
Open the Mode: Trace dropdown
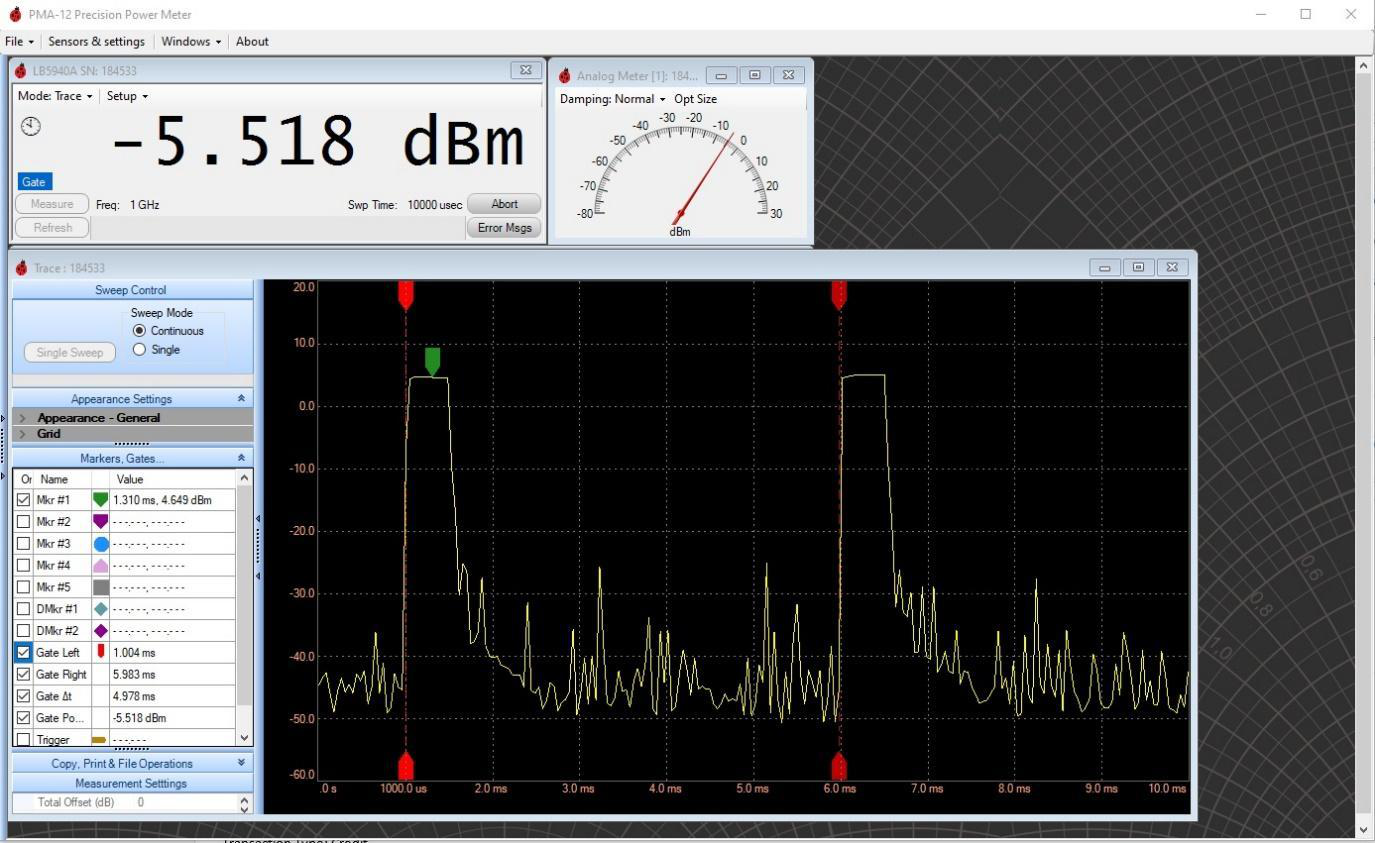[55, 96]
